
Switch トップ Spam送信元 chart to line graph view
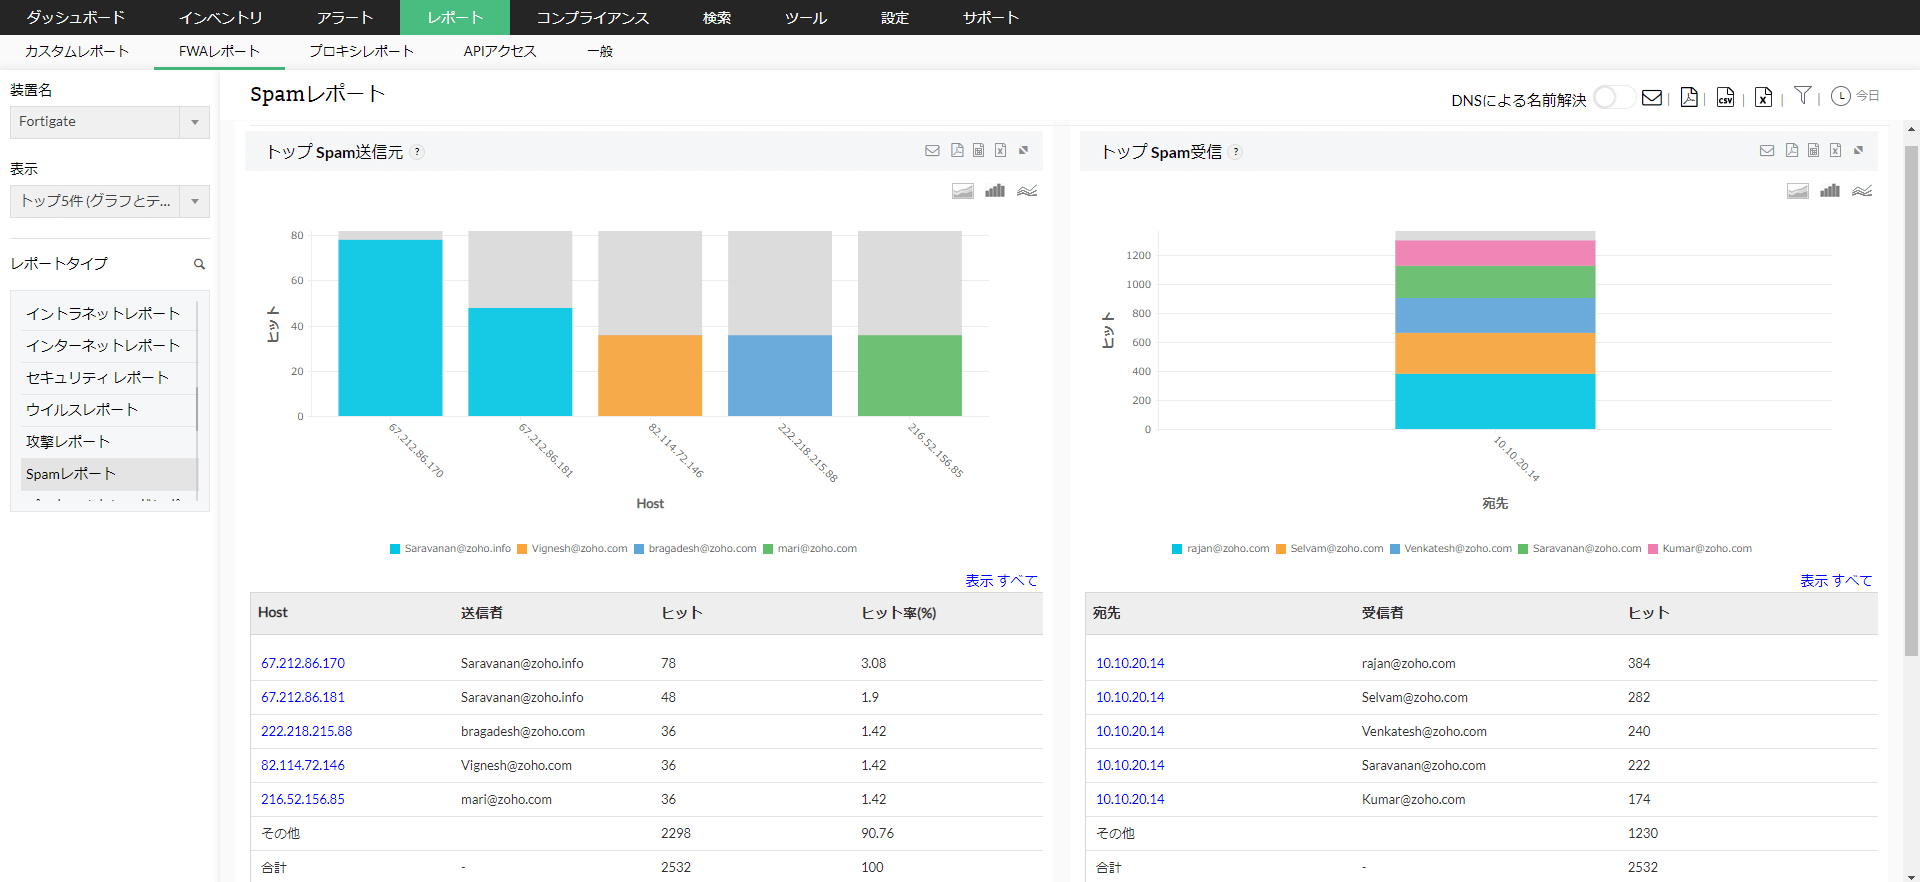coord(1027,191)
